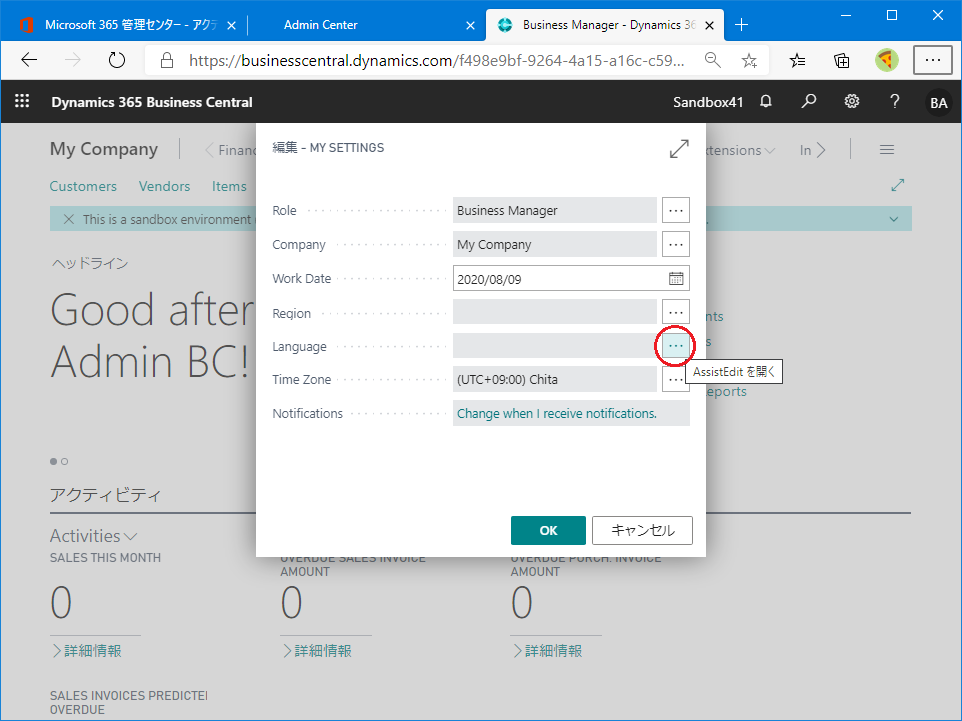Open the app launcher waffle icon
Viewport: 962px width, 721px height.
coord(22,101)
